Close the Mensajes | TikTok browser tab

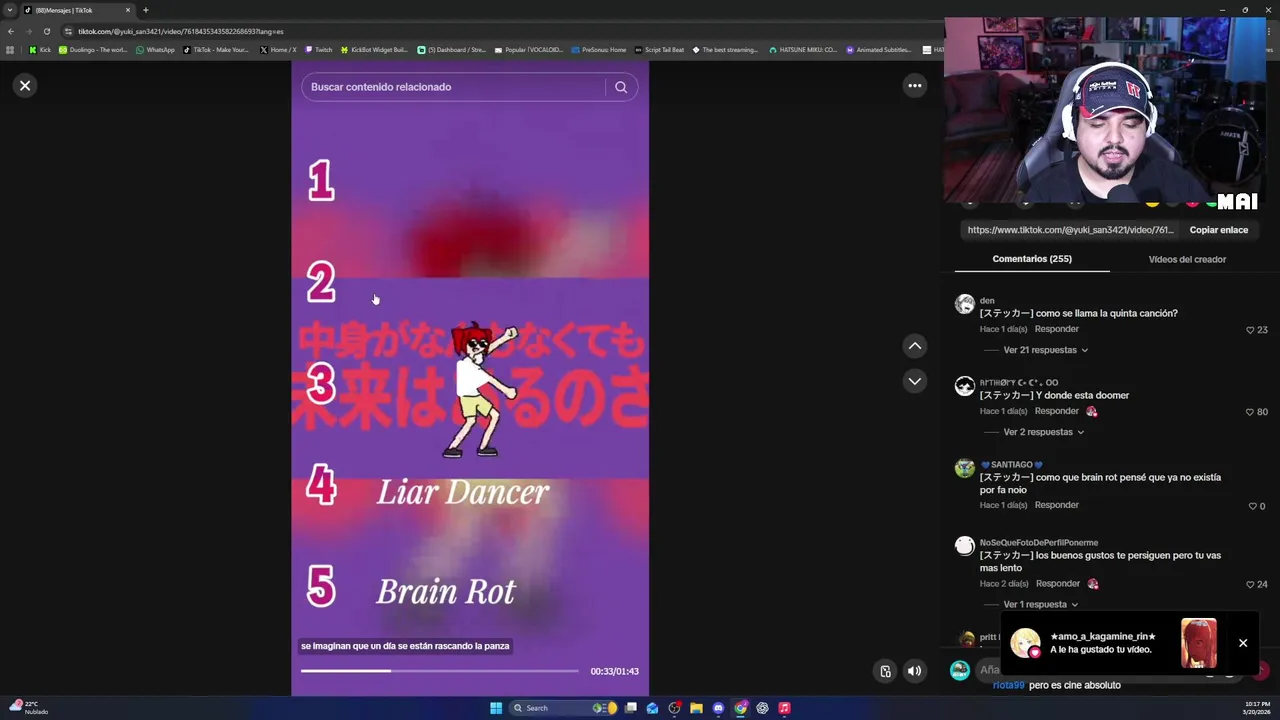tap(128, 10)
